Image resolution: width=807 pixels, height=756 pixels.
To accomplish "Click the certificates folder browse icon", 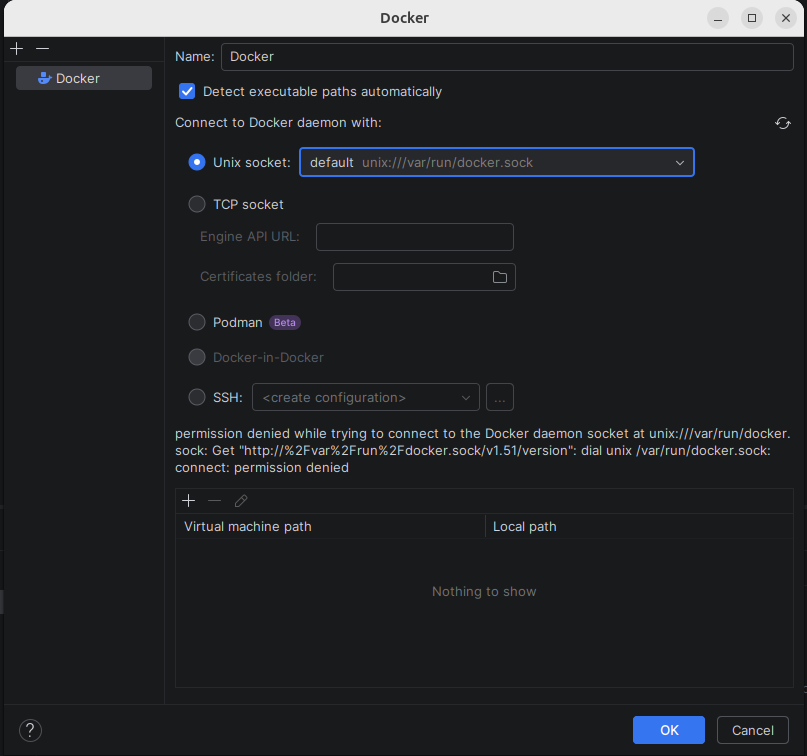I will click(500, 277).
